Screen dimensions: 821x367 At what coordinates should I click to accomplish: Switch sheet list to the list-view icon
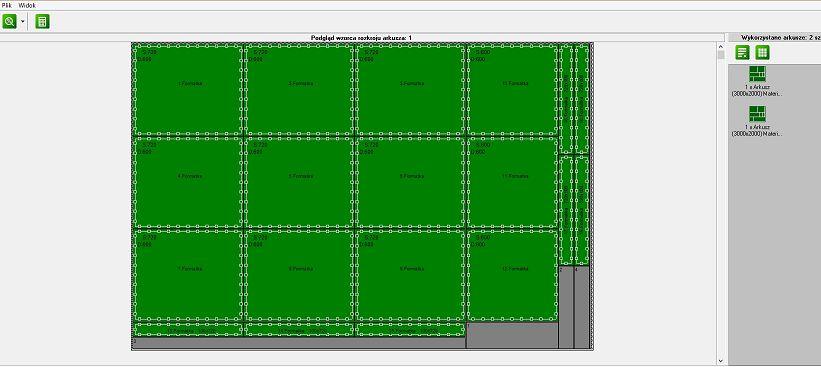click(x=742, y=52)
